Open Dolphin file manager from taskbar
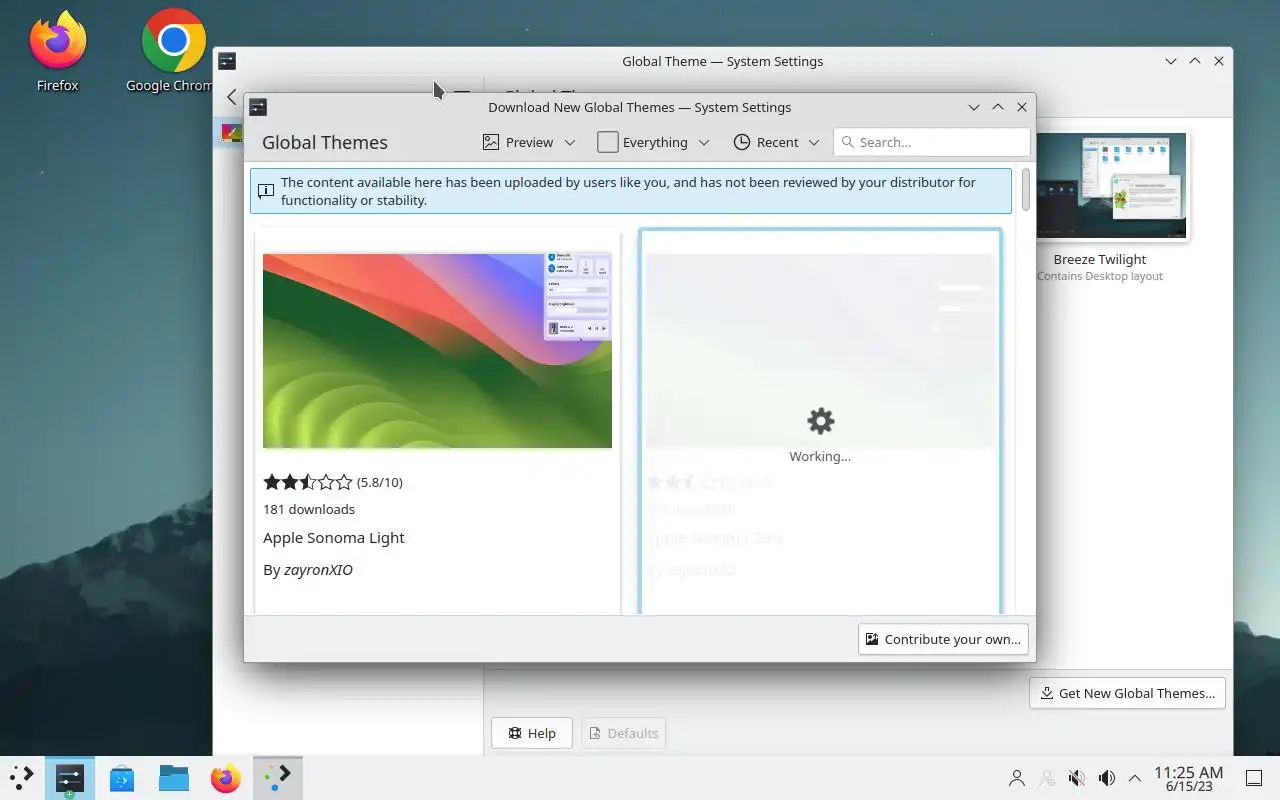The height and width of the screenshot is (800, 1280). click(174, 777)
